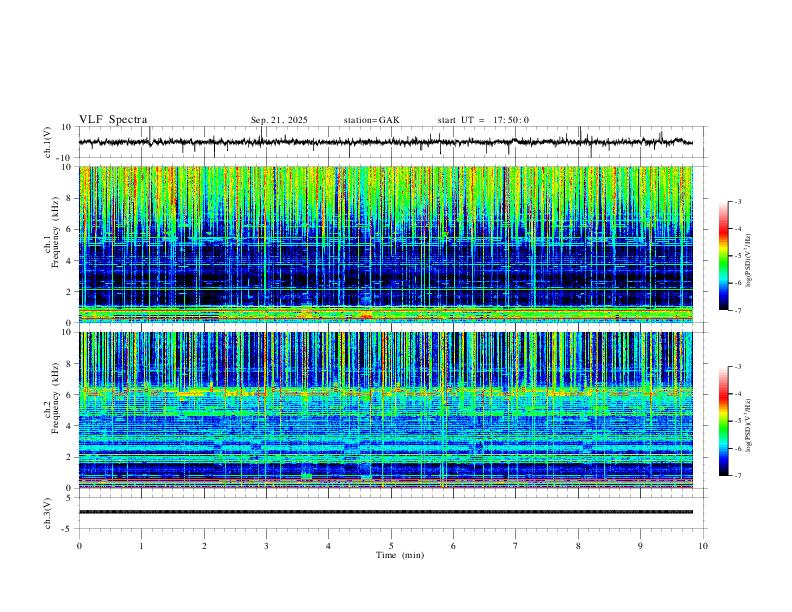Click the "2" kHz tick on ch.2 frequency axis

coord(69,457)
